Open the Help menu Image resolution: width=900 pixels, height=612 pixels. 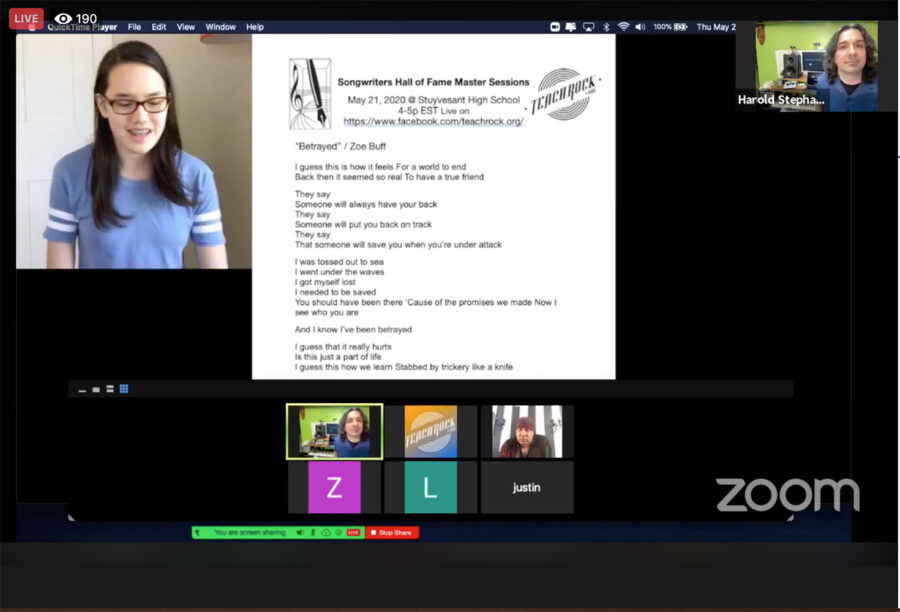pos(255,27)
